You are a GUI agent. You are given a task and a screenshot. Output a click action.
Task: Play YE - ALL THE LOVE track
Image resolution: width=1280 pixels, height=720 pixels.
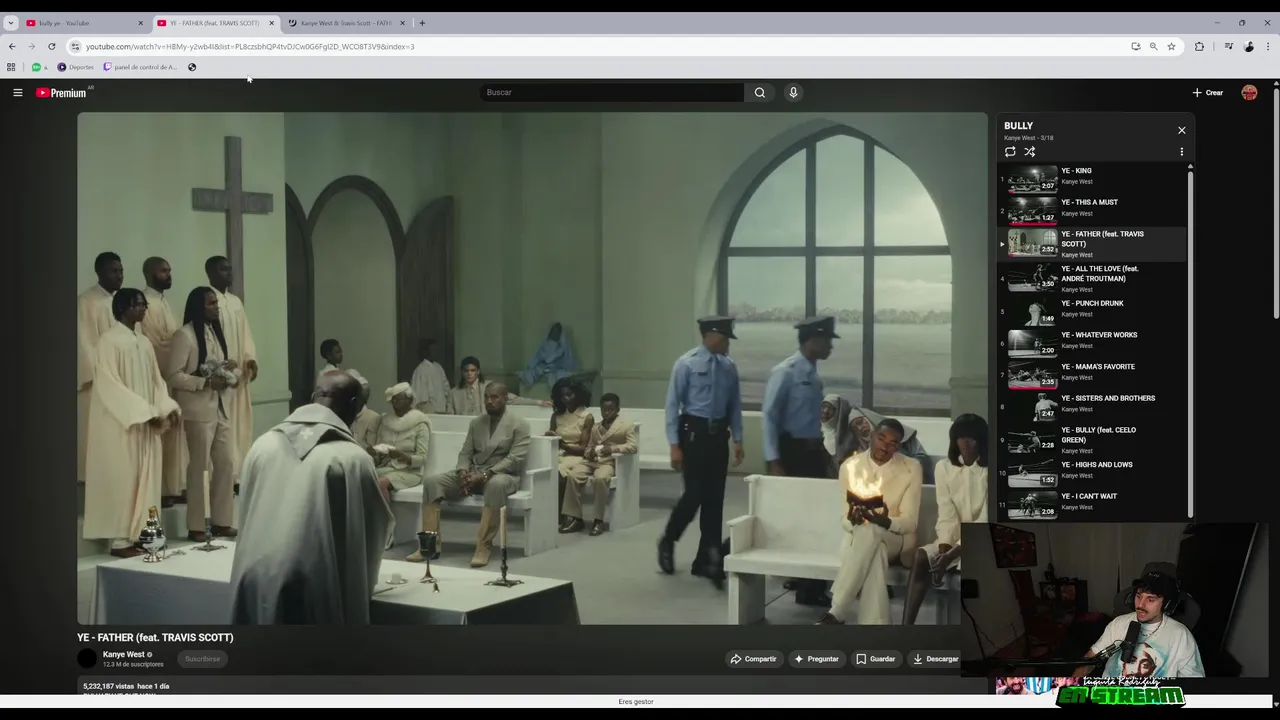point(1091,278)
